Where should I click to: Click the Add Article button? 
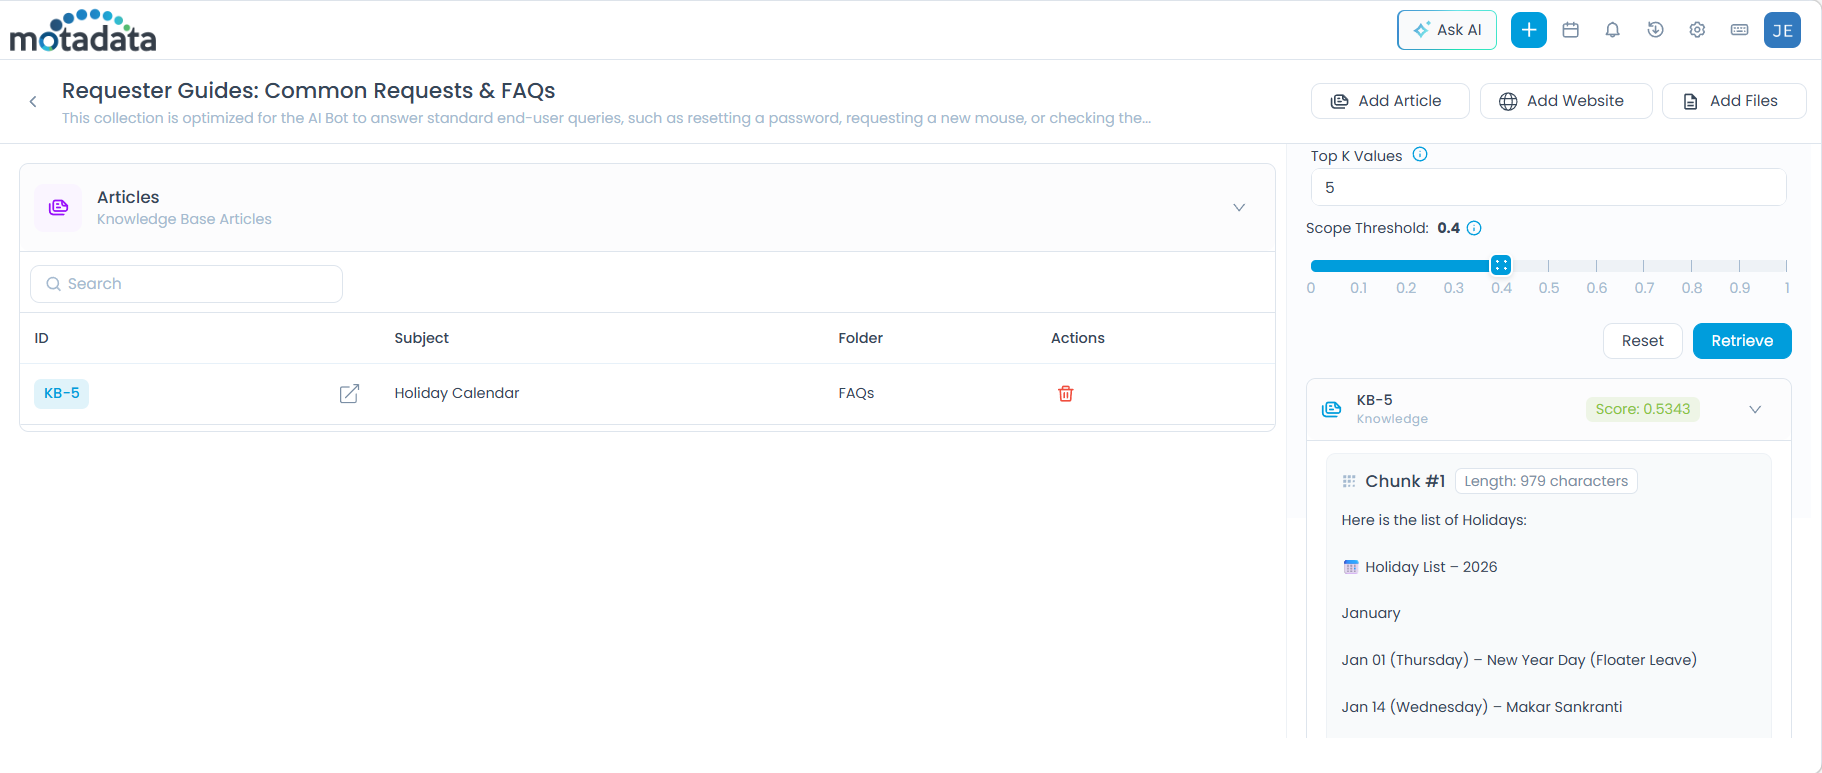pyautogui.click(x=1389, y=101)
